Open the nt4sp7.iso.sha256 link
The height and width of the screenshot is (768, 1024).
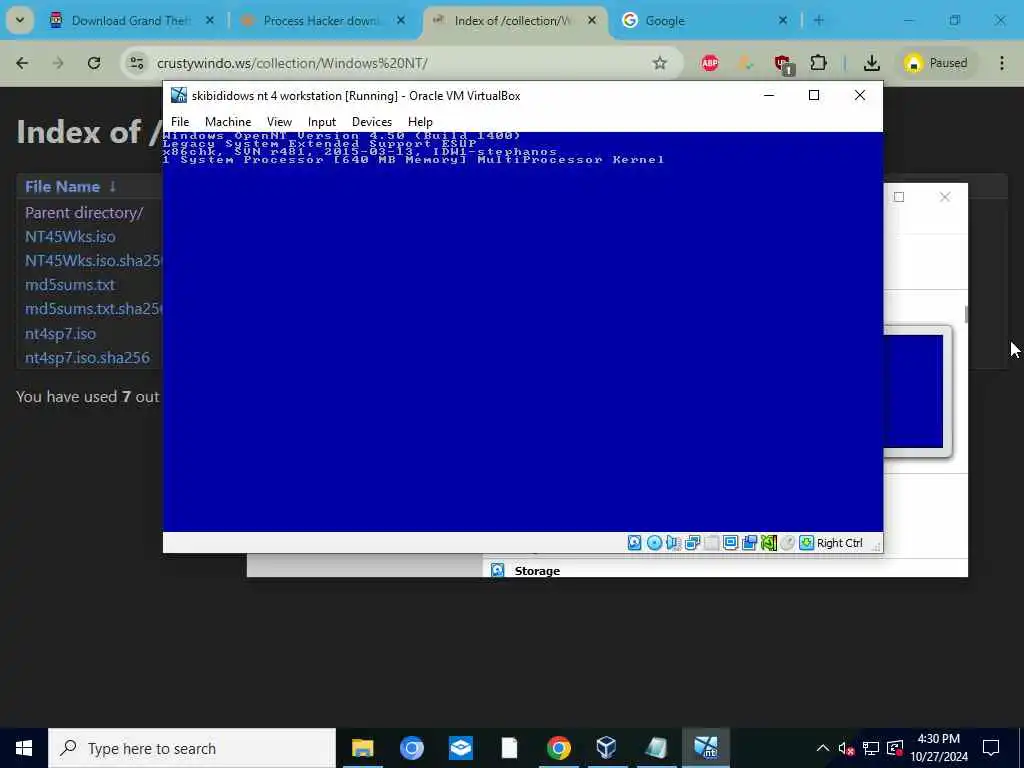(87, 358)
